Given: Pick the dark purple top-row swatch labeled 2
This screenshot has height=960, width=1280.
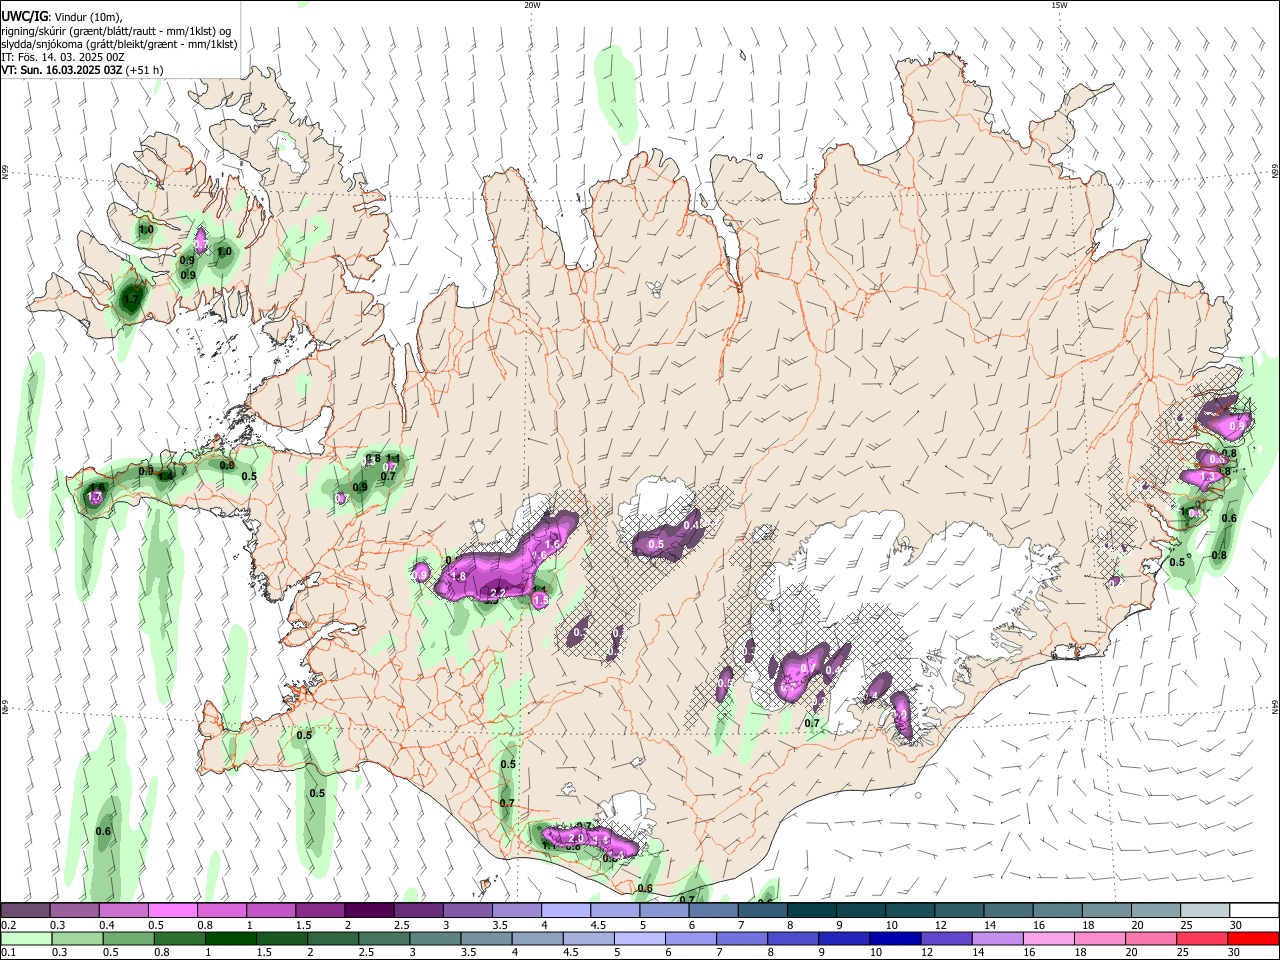Looking at the screenshot, I should tap(368, 911).
